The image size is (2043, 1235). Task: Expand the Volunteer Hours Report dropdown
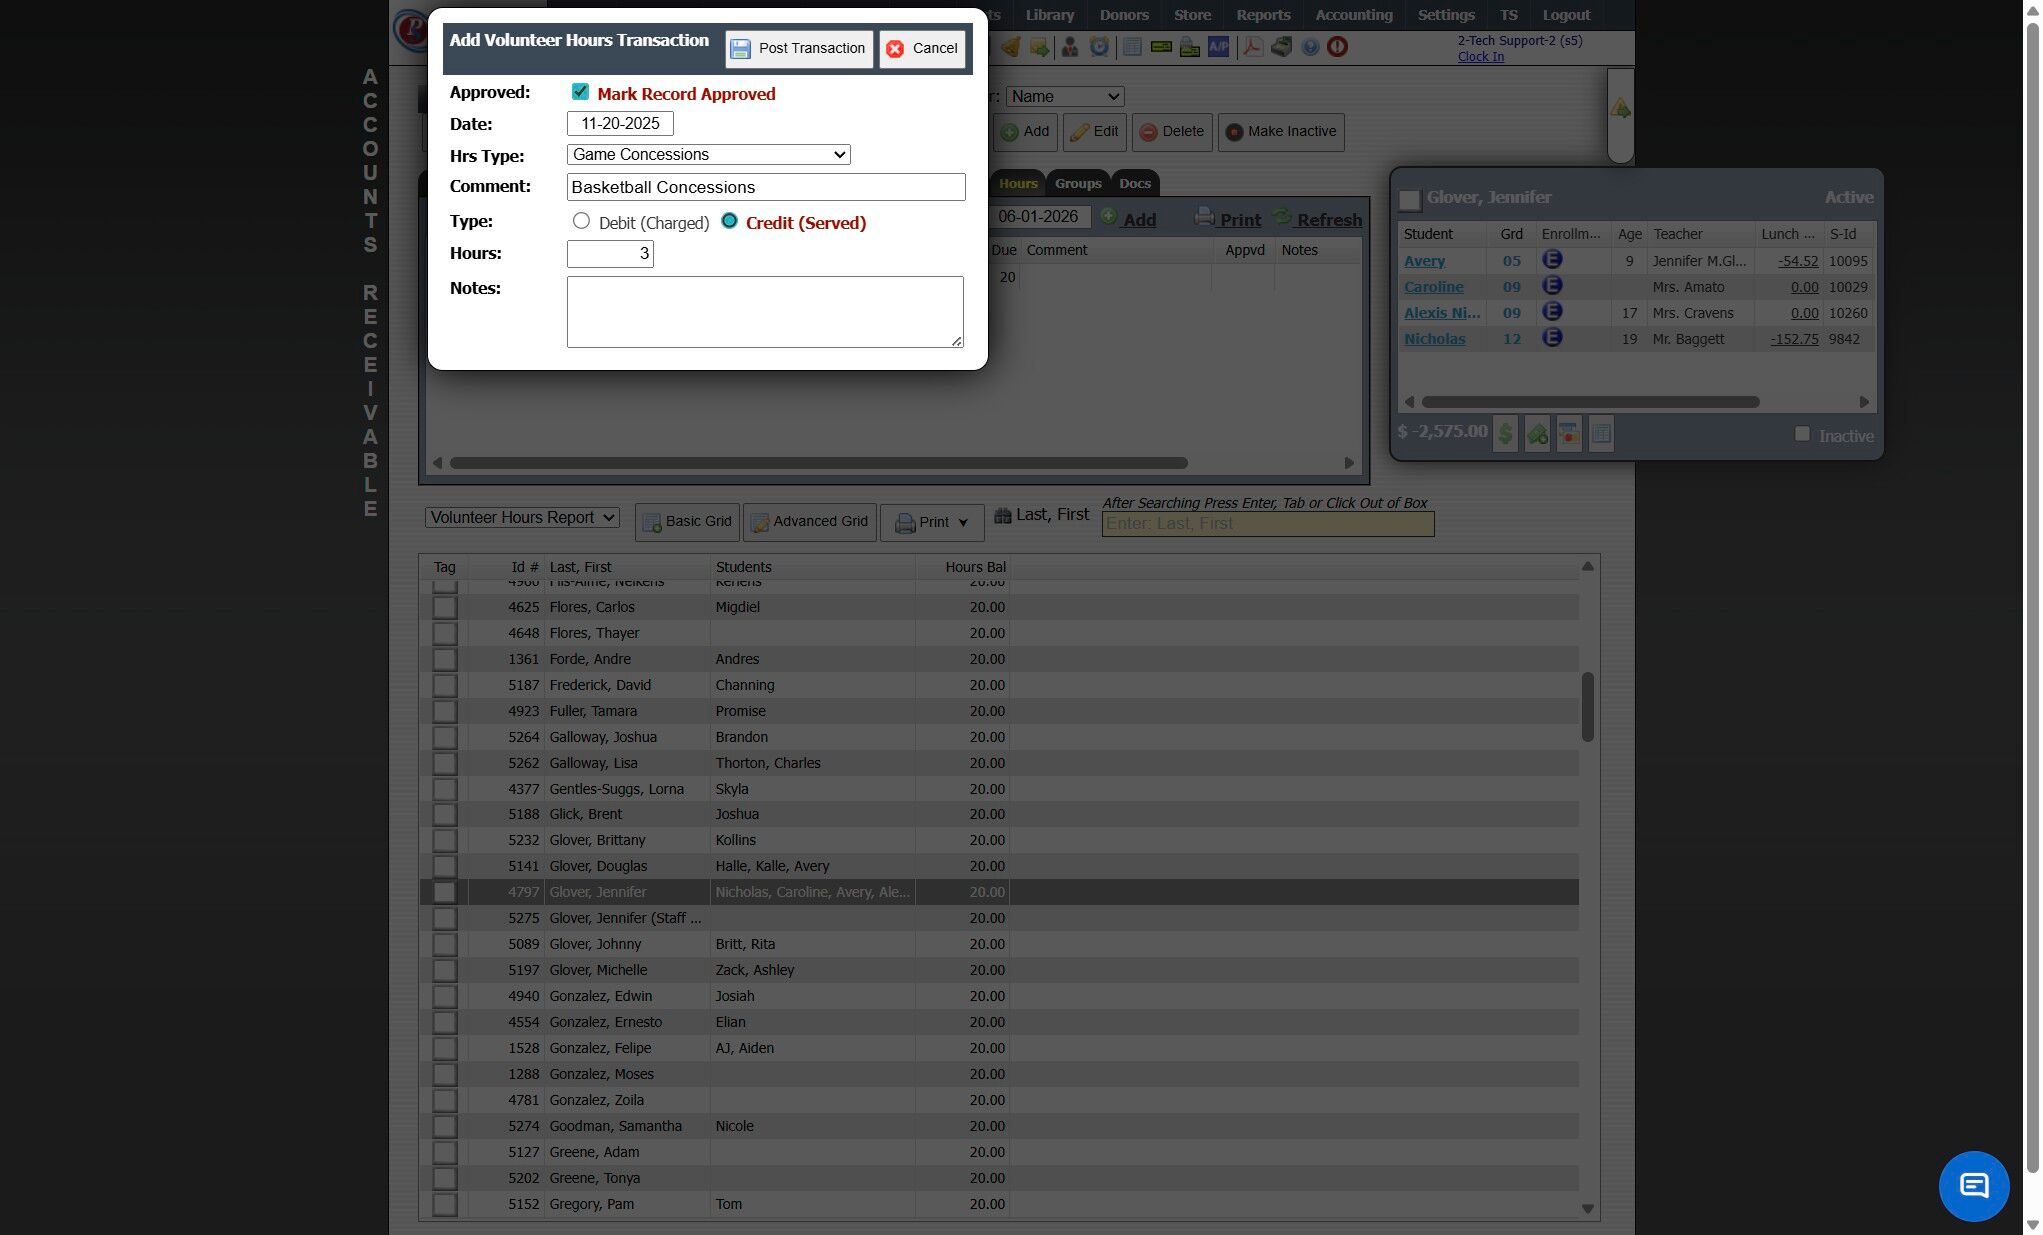coord(522,518)
